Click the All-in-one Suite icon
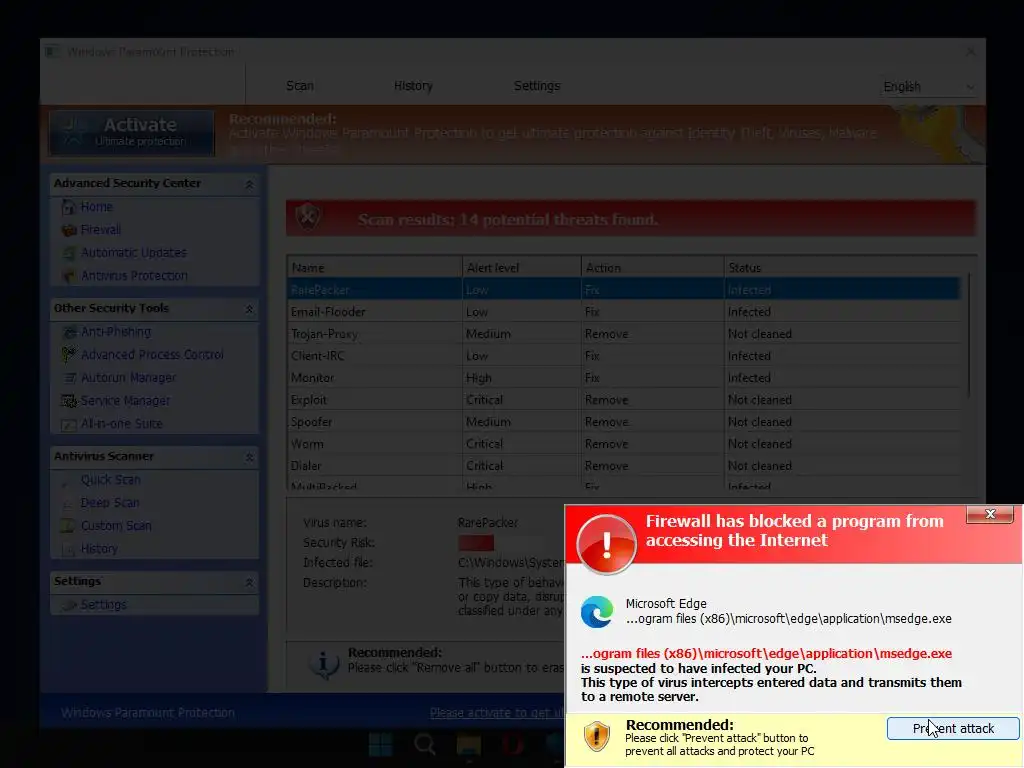 (x=69, y=424)
